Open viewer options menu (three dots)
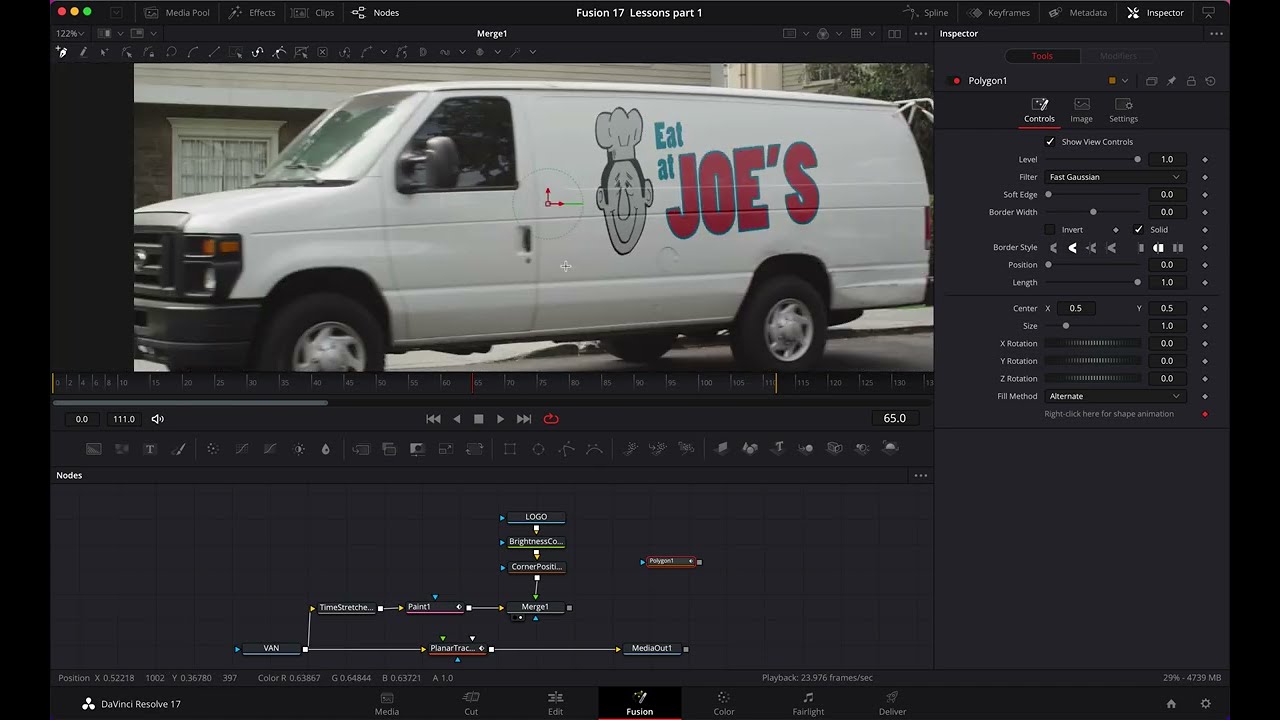Viewport: 1280px width, 720px height. click(x=921, y=34)
